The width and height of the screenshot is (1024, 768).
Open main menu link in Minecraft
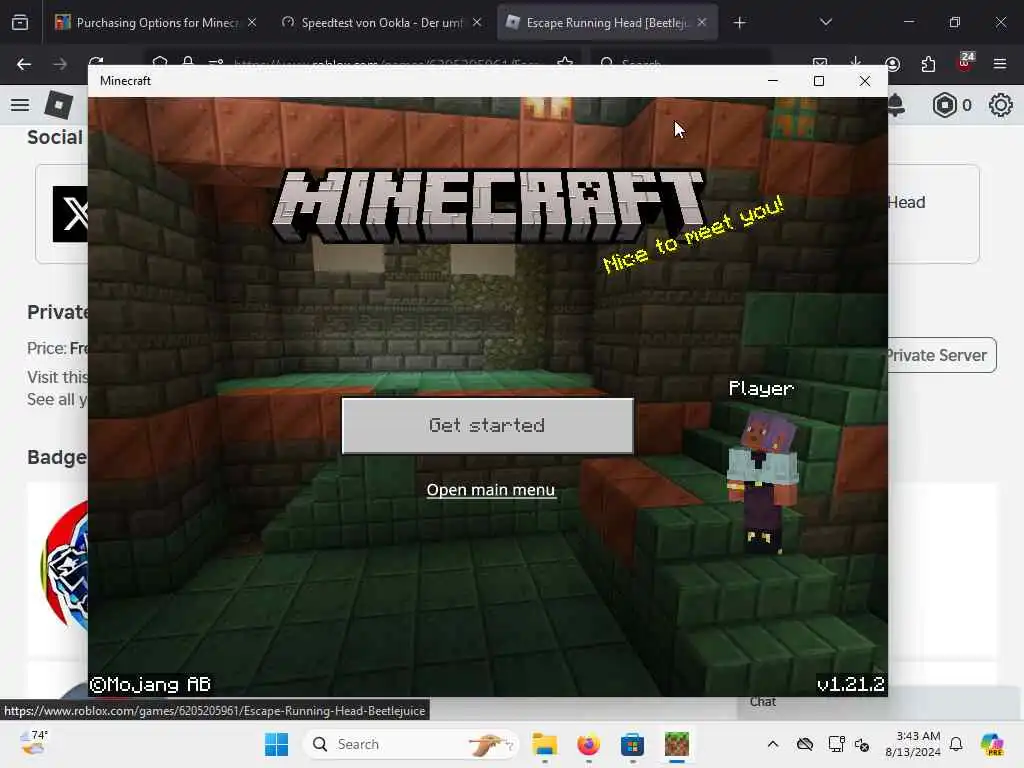click(491, 490)
